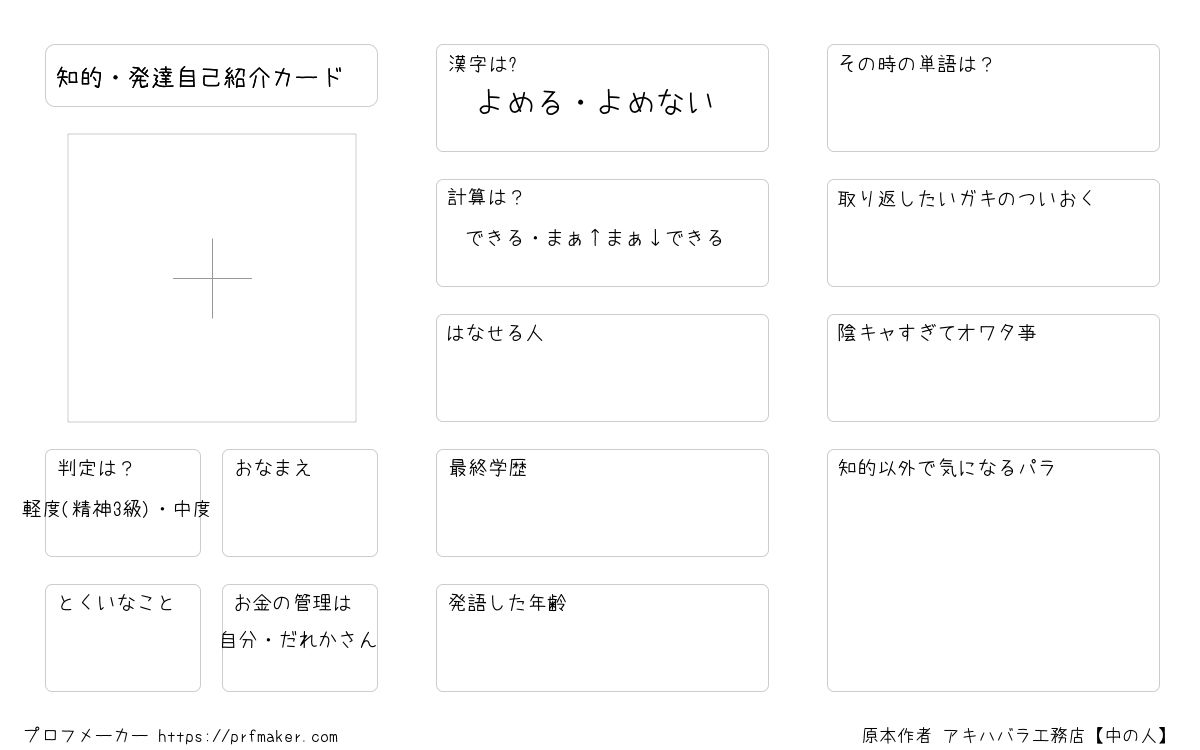Select the できる・まぁ↑まぁ↓できる answer for 計算は?
The height and width of the screenshot is (750, 1200).
[x=595, y=238]
